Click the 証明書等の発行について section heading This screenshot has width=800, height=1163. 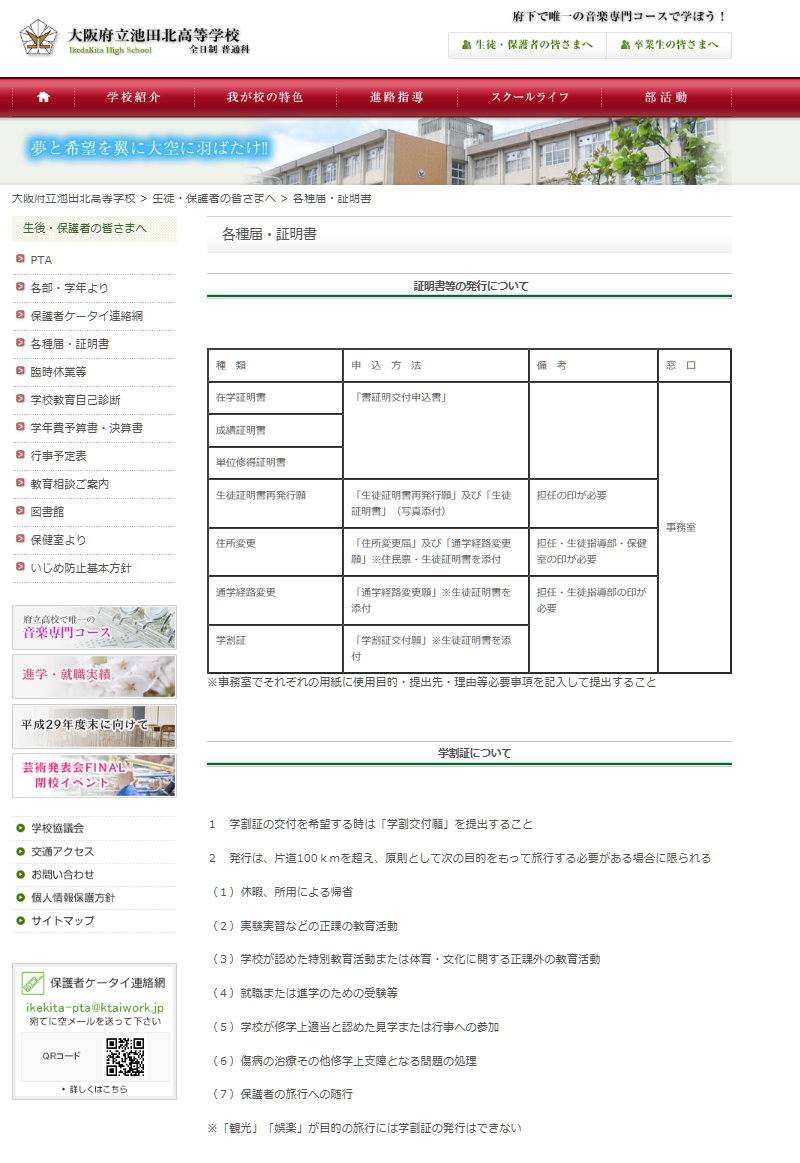tap(470, 286)
